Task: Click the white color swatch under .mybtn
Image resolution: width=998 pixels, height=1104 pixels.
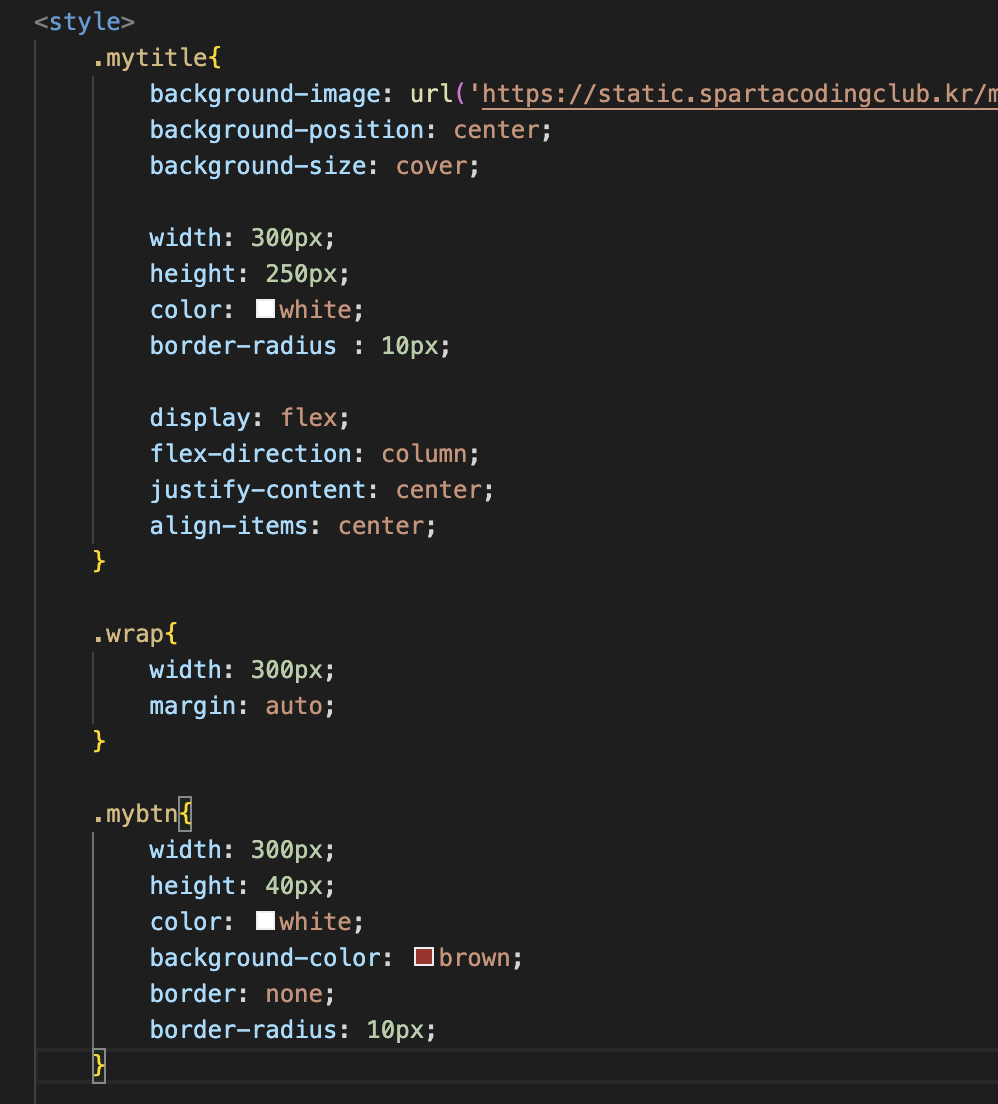Action: (266, 921)
